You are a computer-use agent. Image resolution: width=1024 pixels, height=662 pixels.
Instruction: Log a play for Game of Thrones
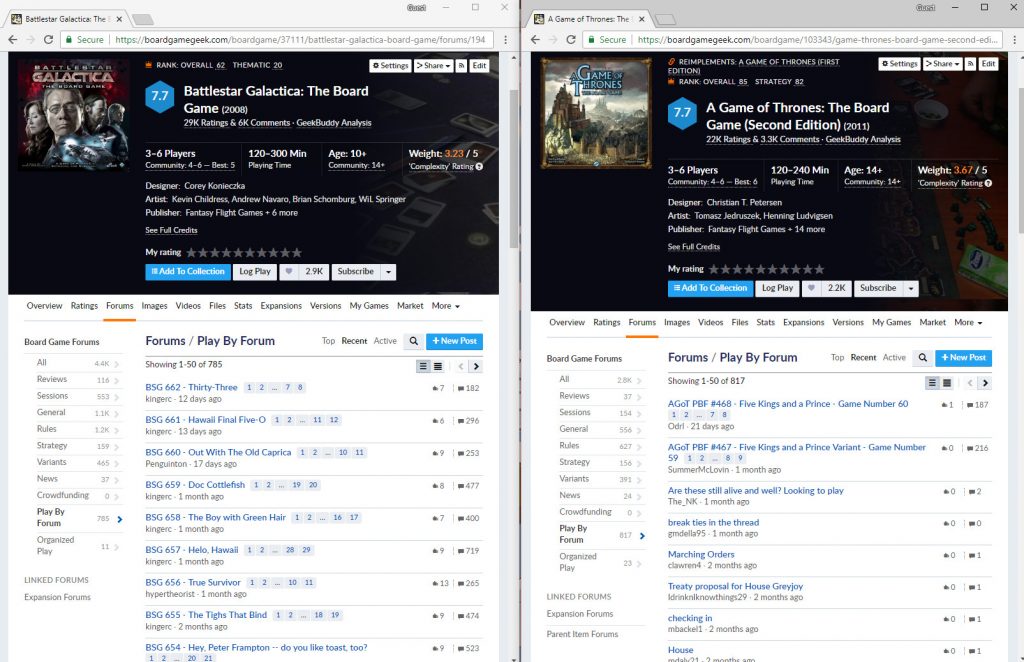777,288
